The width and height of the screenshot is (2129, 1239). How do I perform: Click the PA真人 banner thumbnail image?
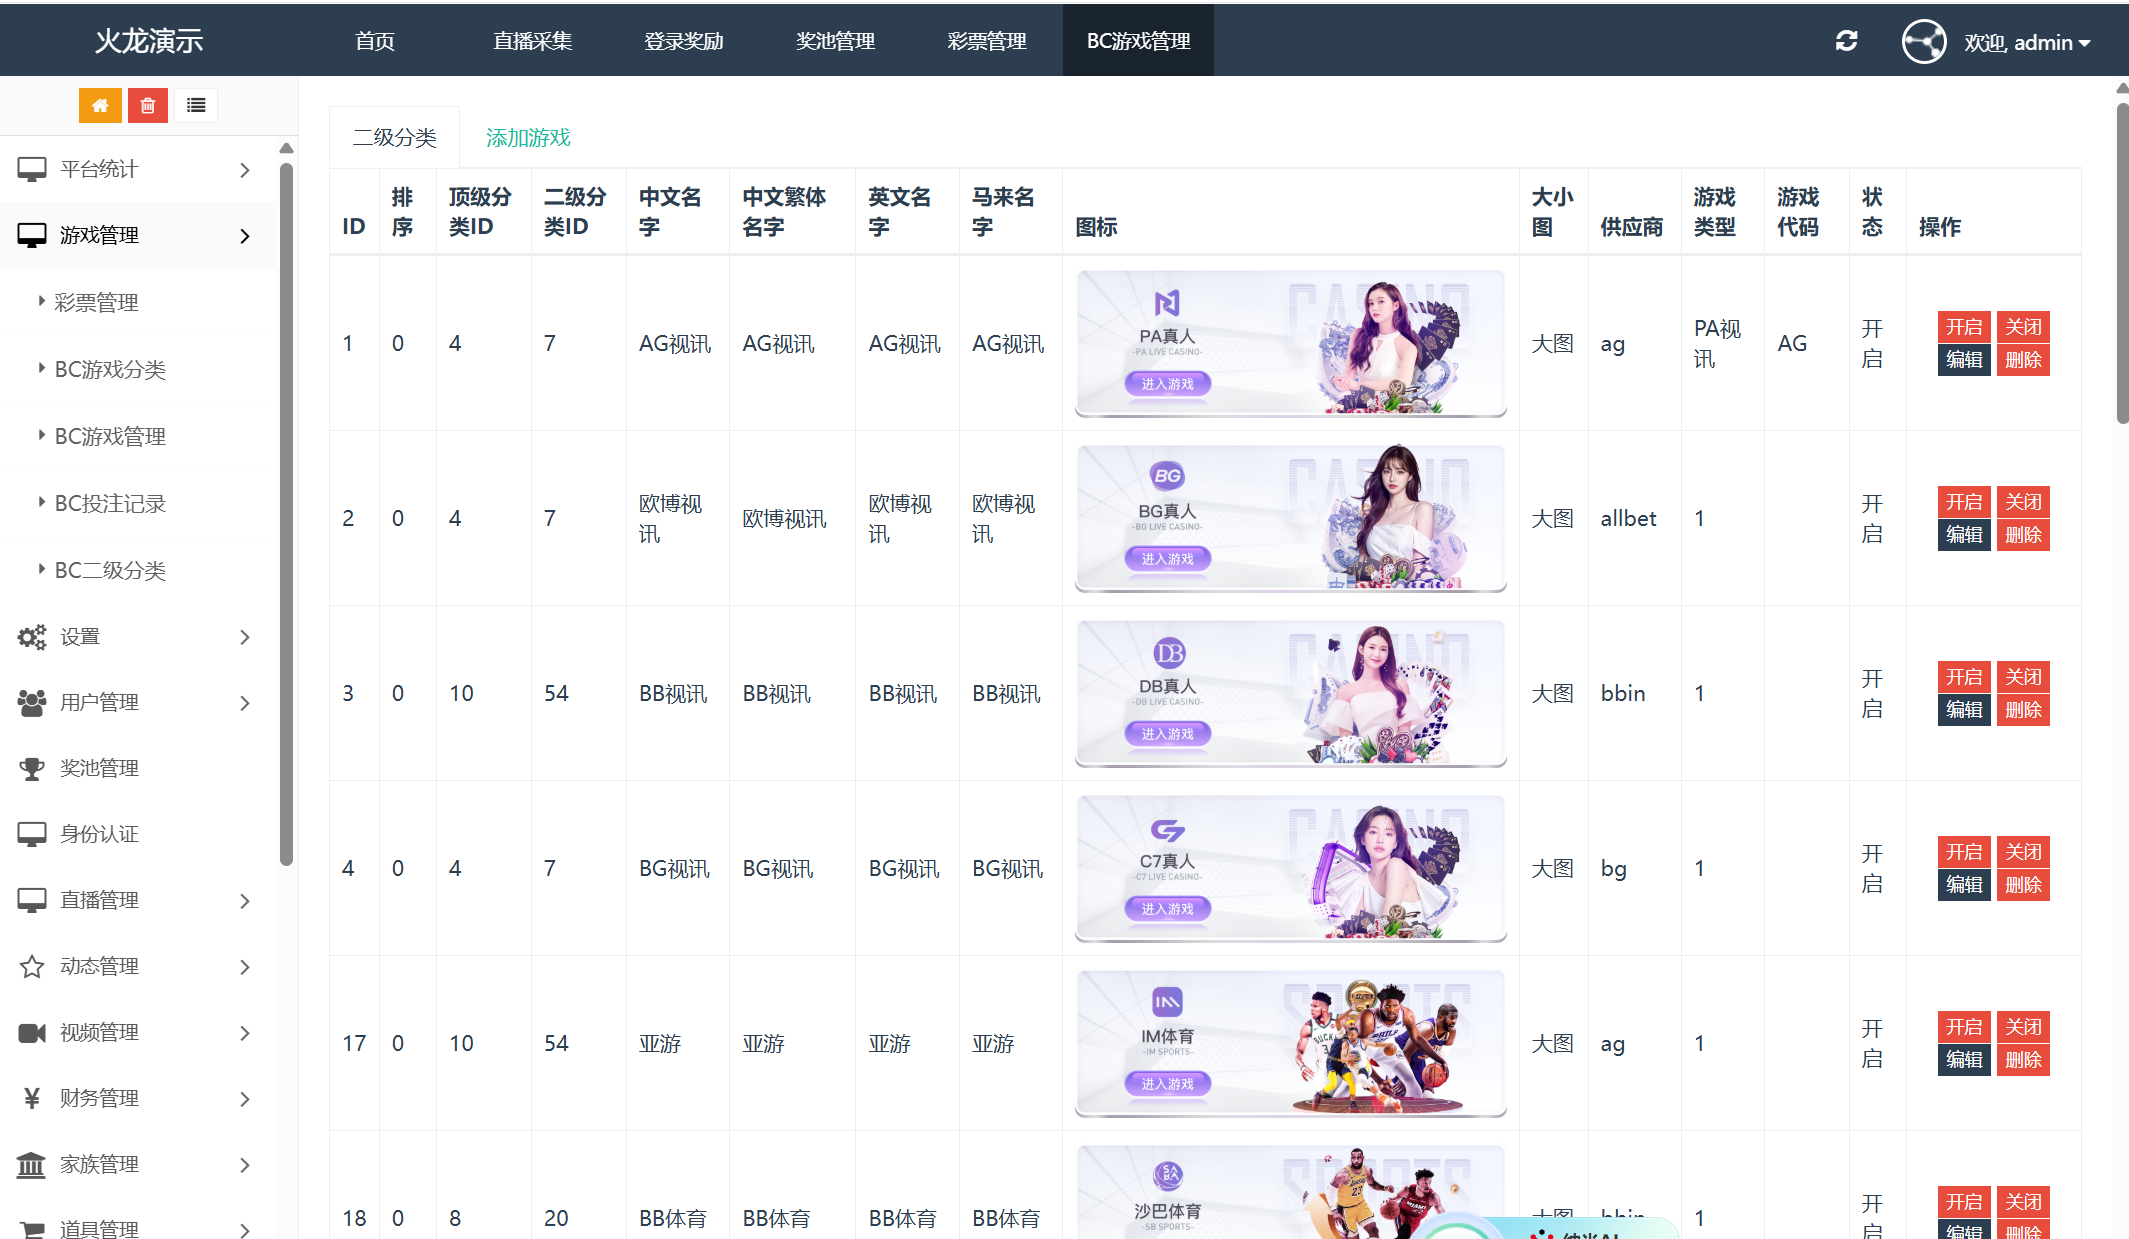[1290, 343]
